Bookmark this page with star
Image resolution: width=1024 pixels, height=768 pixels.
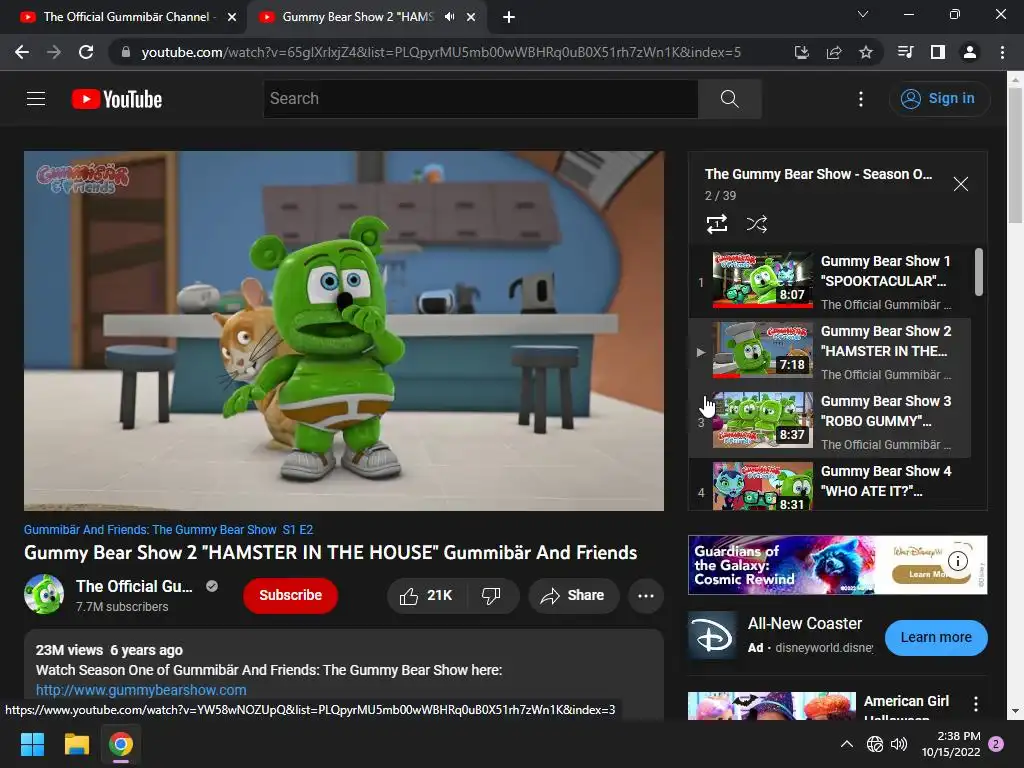pos(866,52)
